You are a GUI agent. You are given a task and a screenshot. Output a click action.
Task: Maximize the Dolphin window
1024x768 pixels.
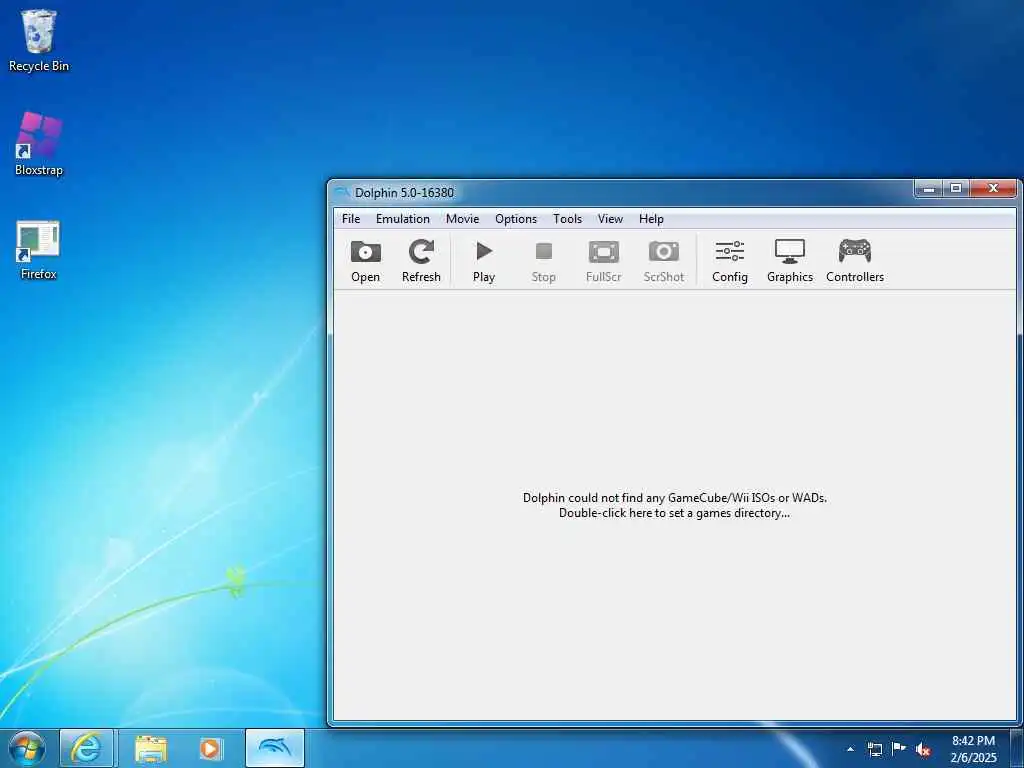[955, 189]
